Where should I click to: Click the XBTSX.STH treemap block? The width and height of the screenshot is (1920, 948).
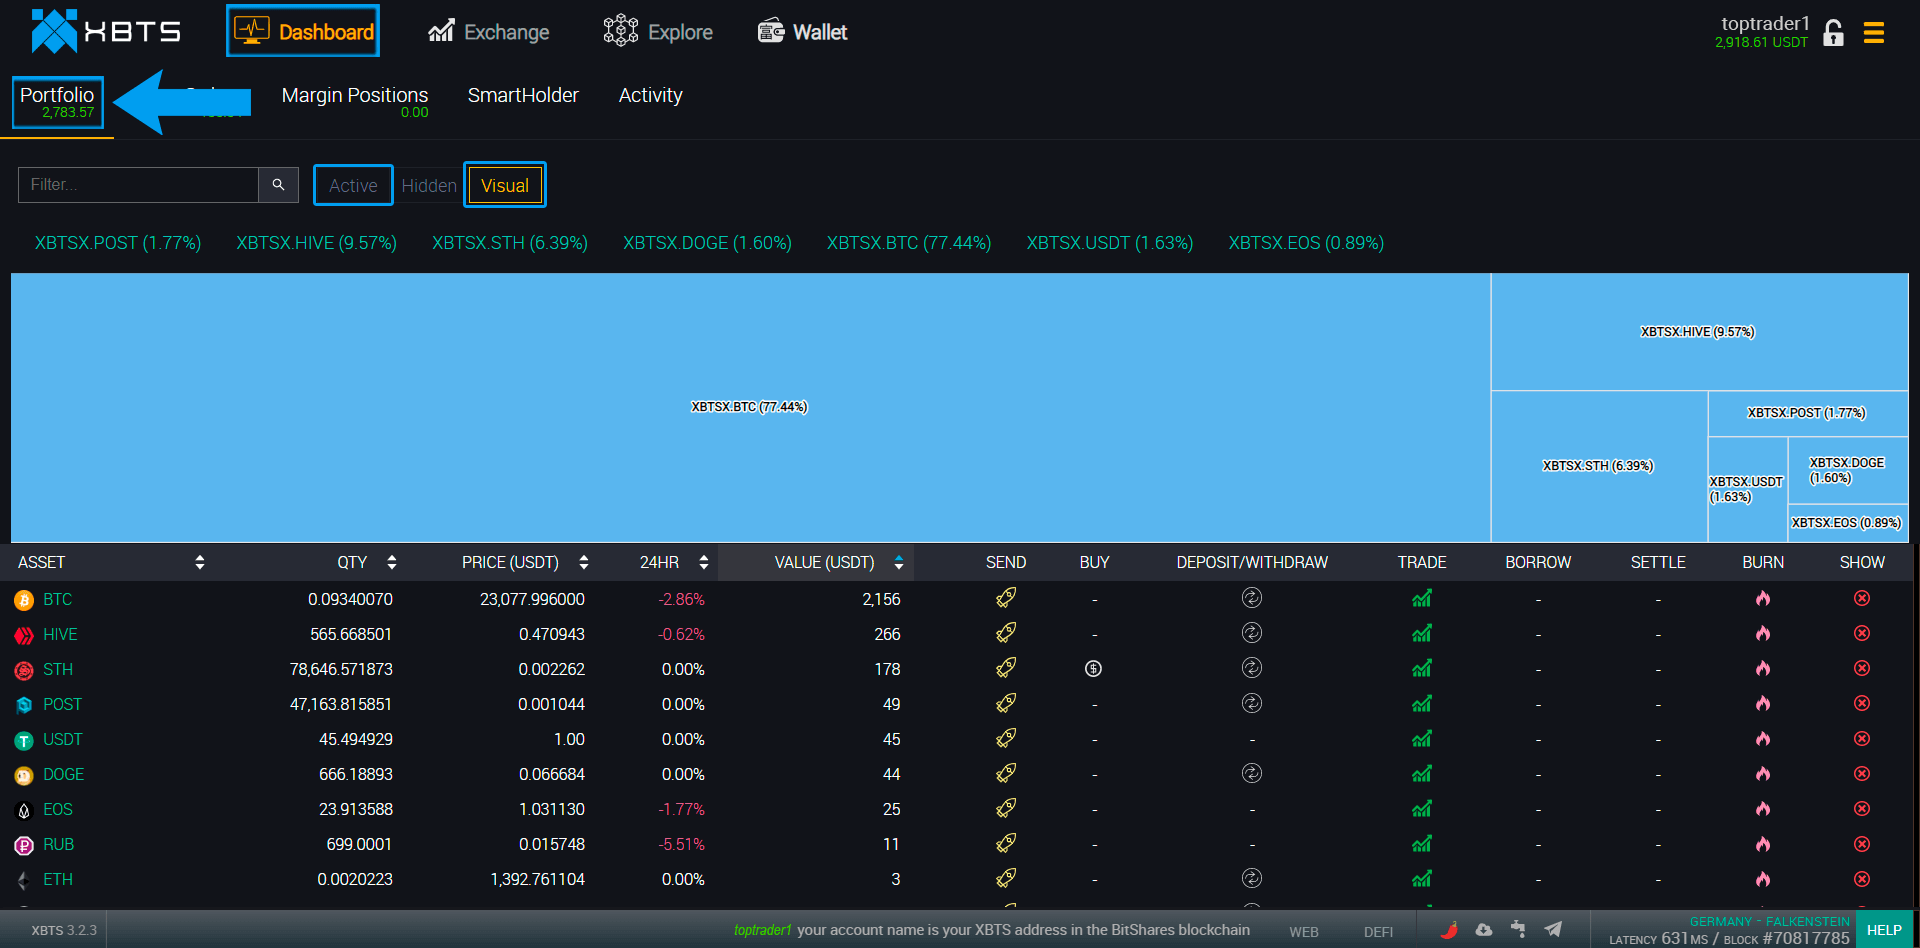coord(1599,466)
